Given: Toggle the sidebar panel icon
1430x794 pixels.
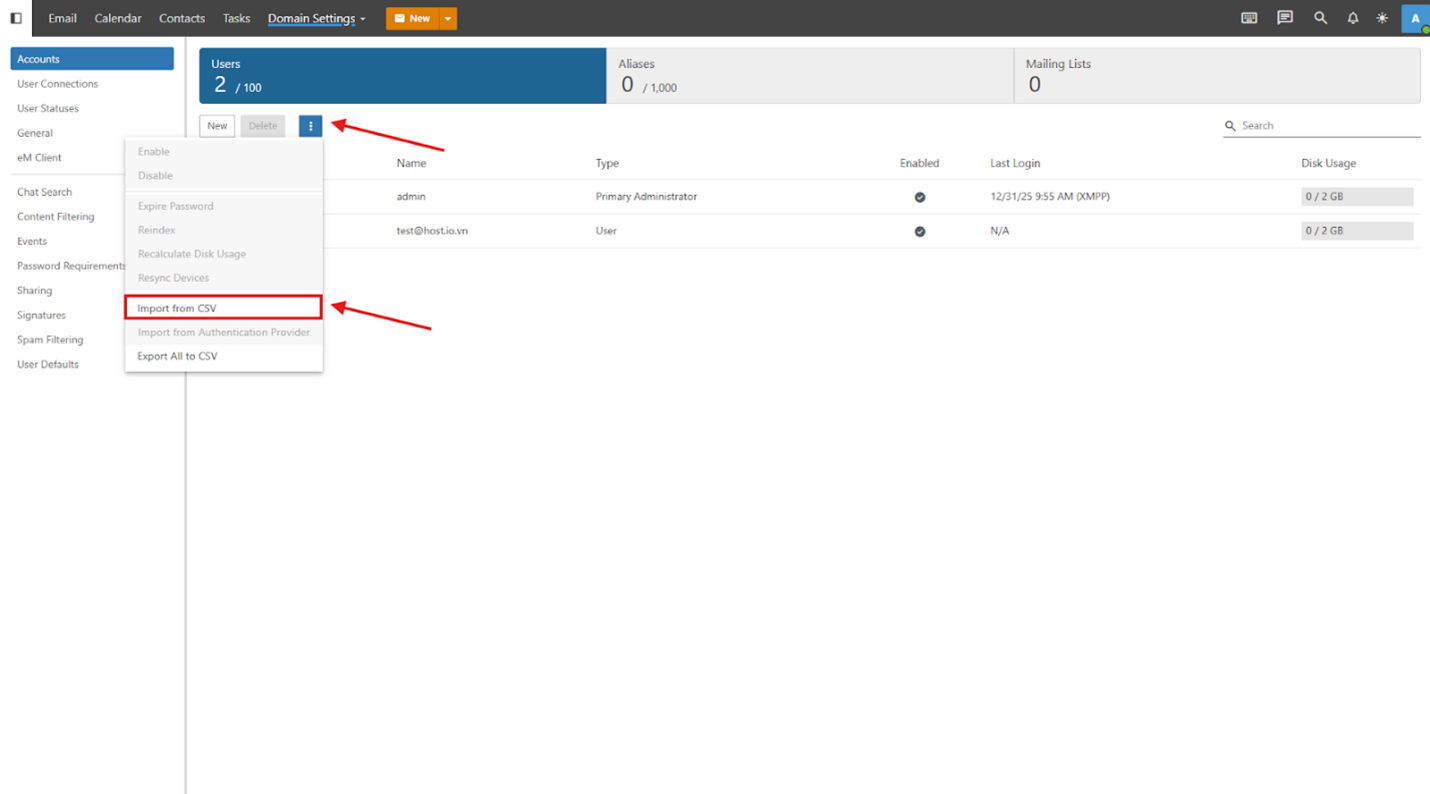Looking at the screenshot, I should pos(16,18).
